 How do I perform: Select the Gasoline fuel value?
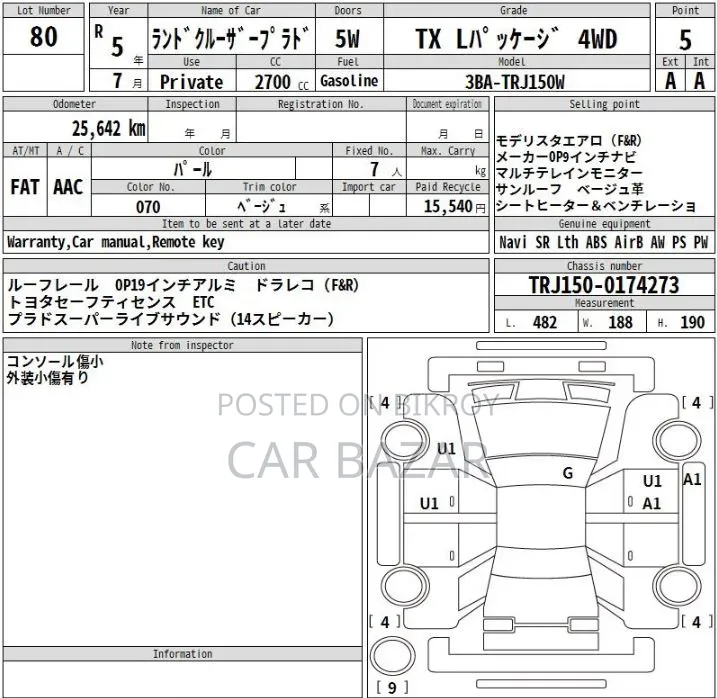point(349,81)
